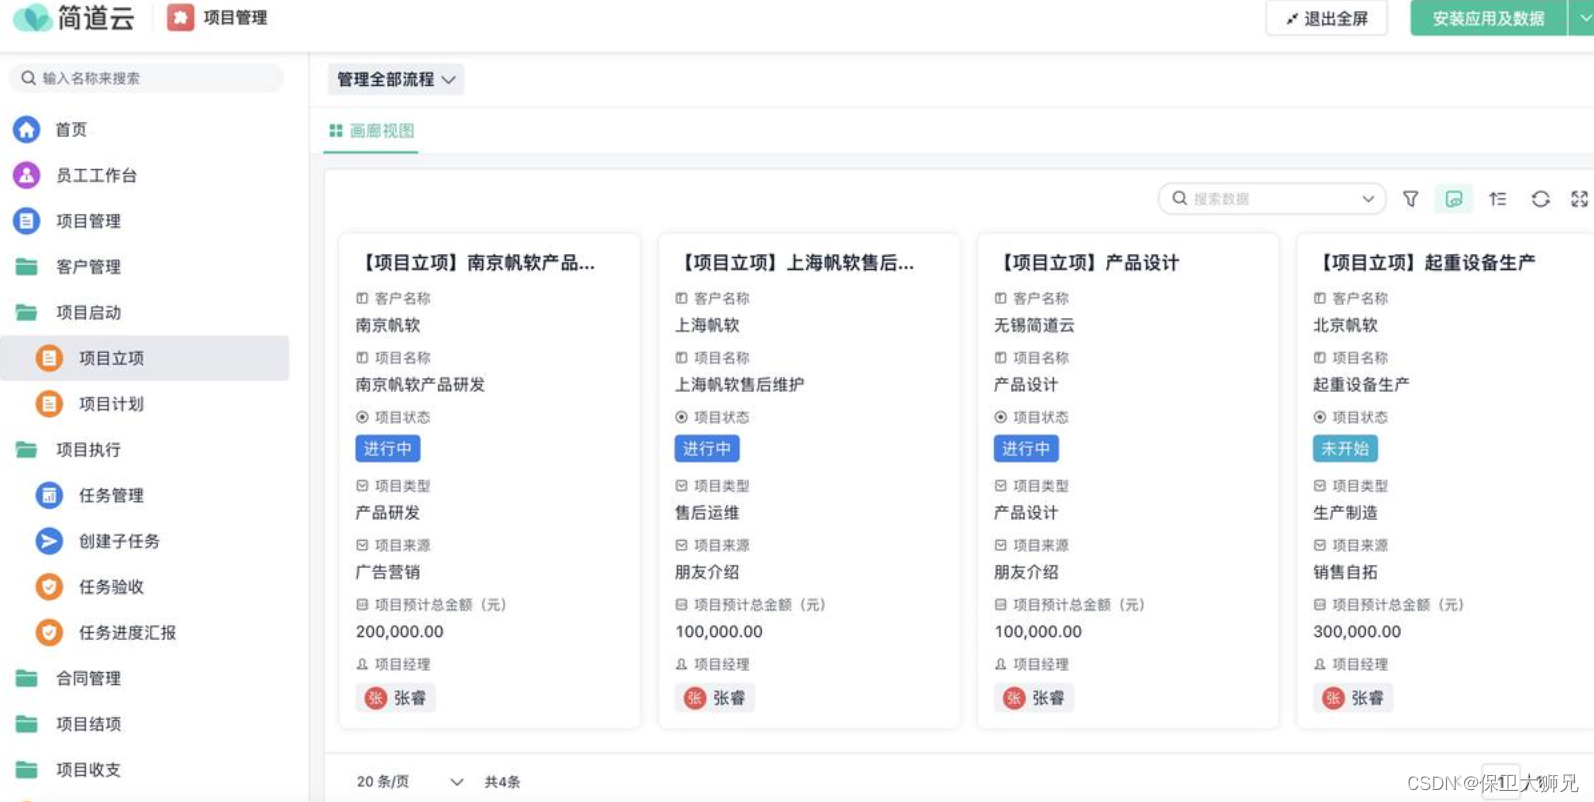Open 任务进度汇报 in sidebar
1594x802 pixels.
127,633
